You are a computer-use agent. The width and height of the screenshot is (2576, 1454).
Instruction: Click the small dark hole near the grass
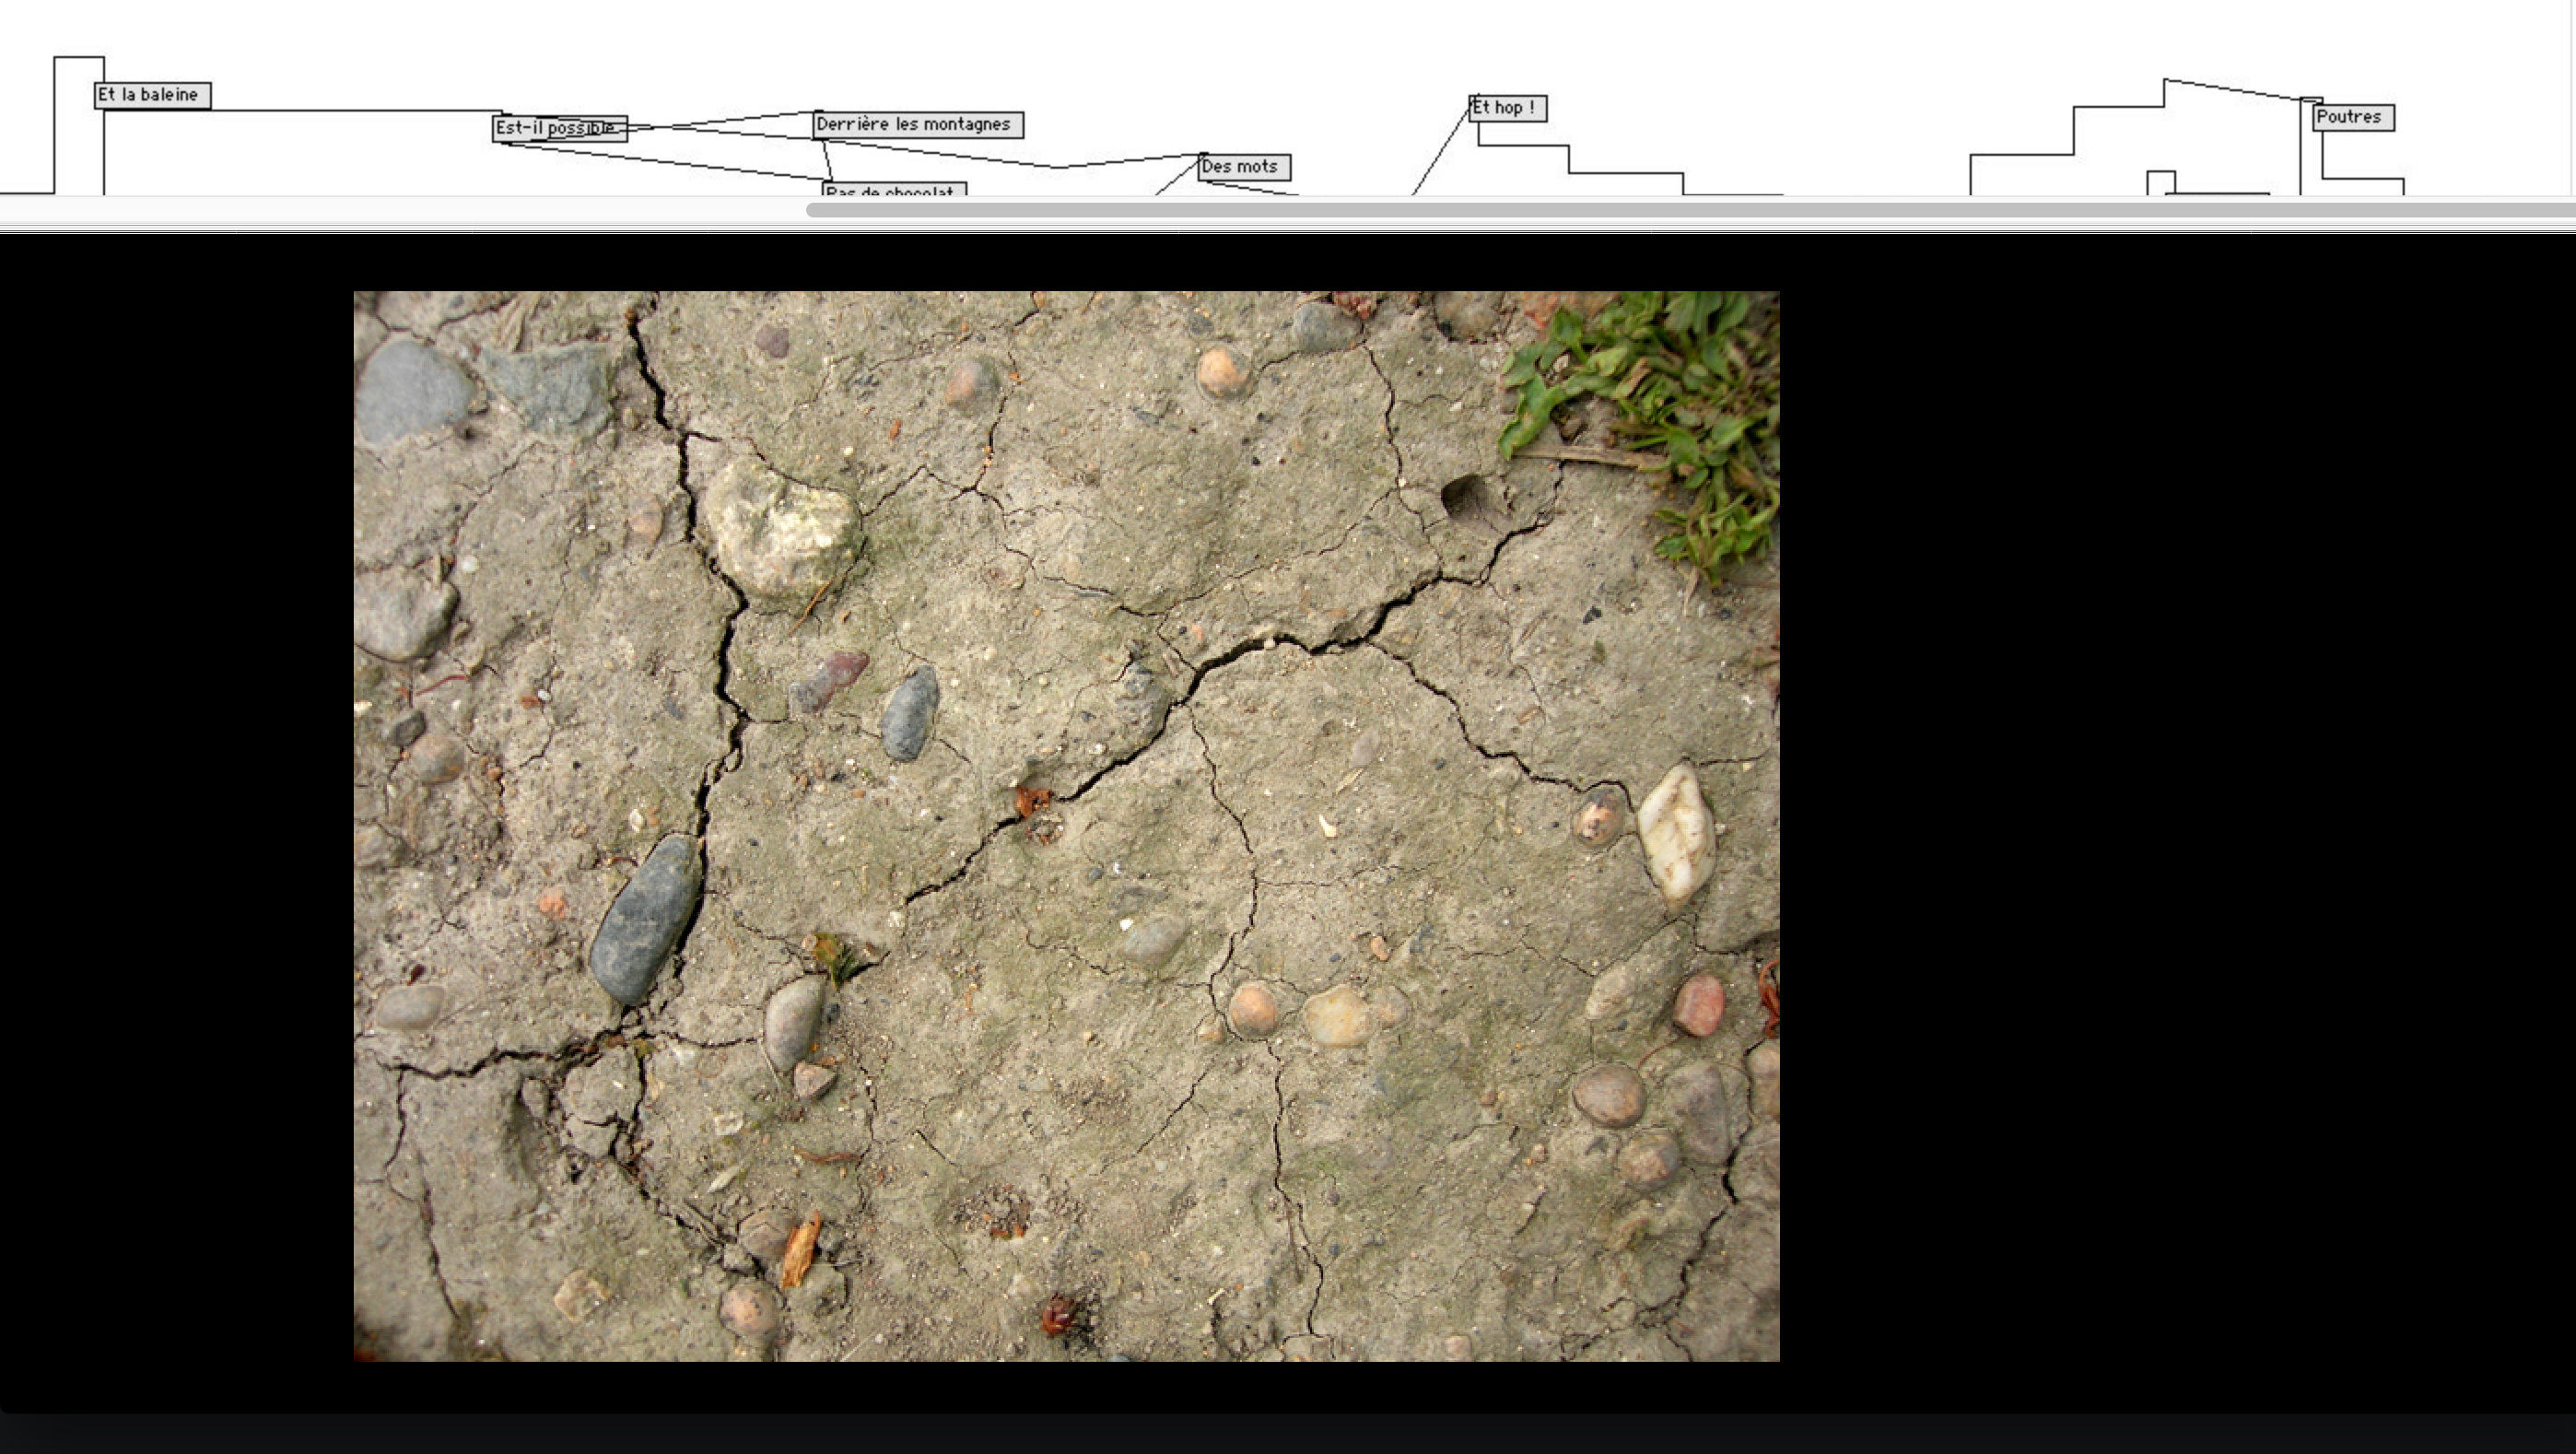click(1462, 494)
